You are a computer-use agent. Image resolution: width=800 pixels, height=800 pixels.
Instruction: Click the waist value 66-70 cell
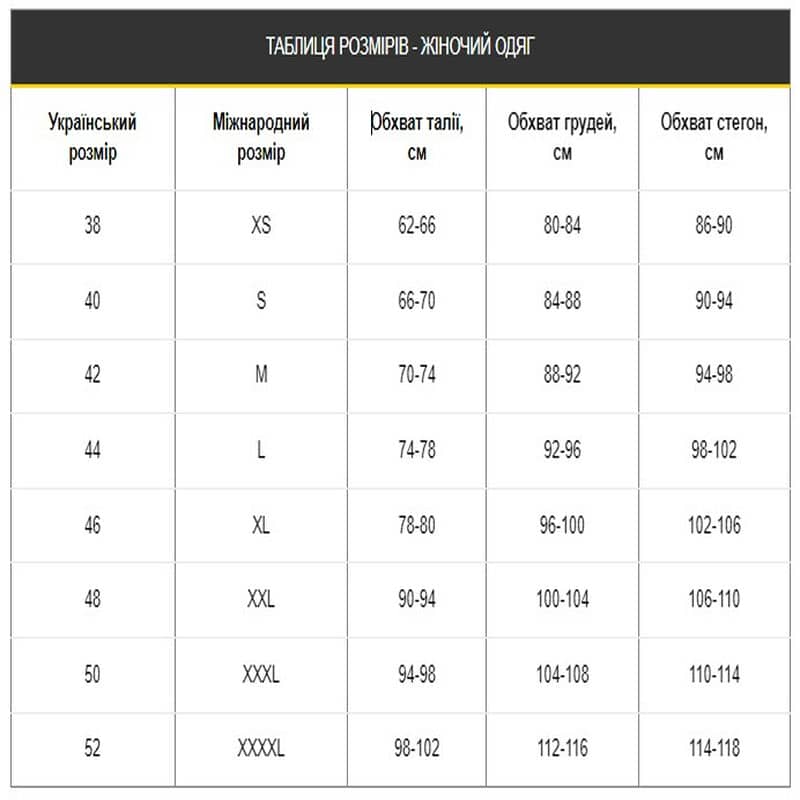click(417, 300)
